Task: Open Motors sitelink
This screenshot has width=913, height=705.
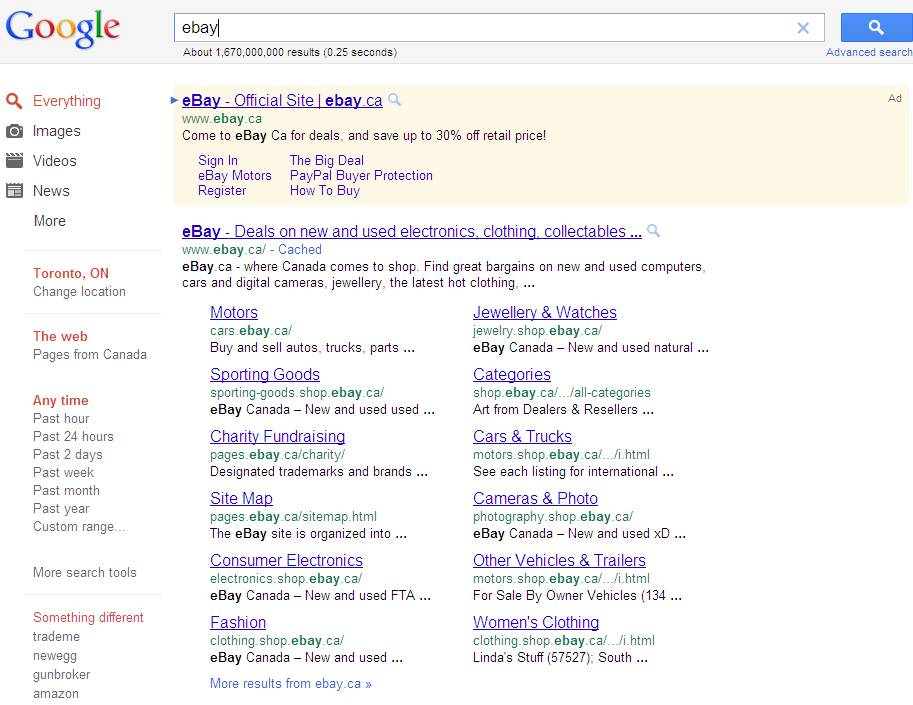Action: pyautogui.click(x=234, y=312)
